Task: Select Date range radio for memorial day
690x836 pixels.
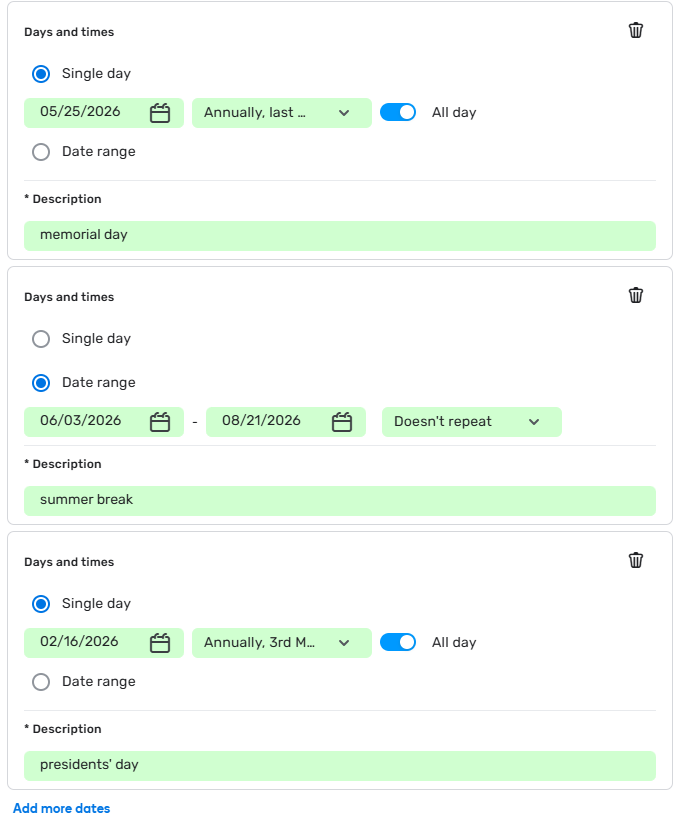Action: (x=41, y=152)
